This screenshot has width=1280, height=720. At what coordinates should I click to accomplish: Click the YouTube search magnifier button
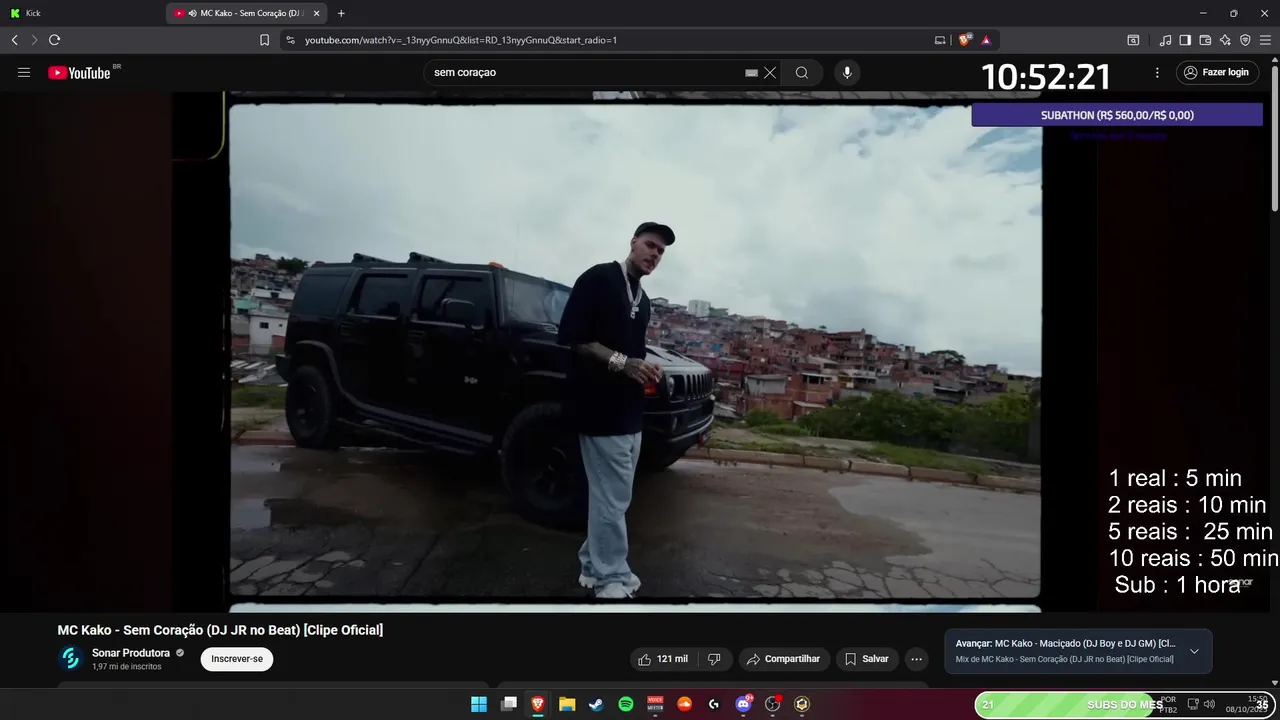pos(802,72)
